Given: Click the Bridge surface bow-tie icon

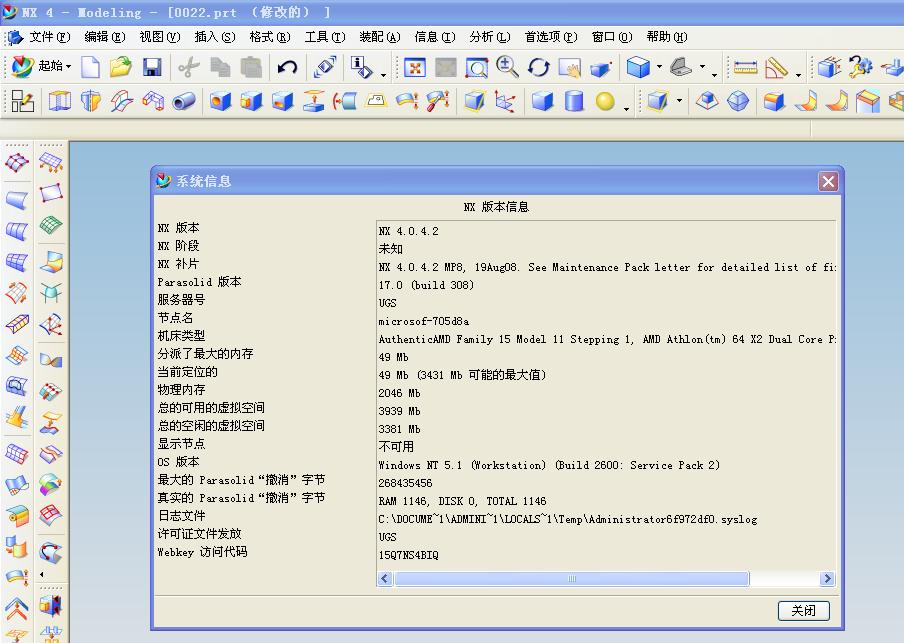Looking at the screenshot, I should [51, 361].
